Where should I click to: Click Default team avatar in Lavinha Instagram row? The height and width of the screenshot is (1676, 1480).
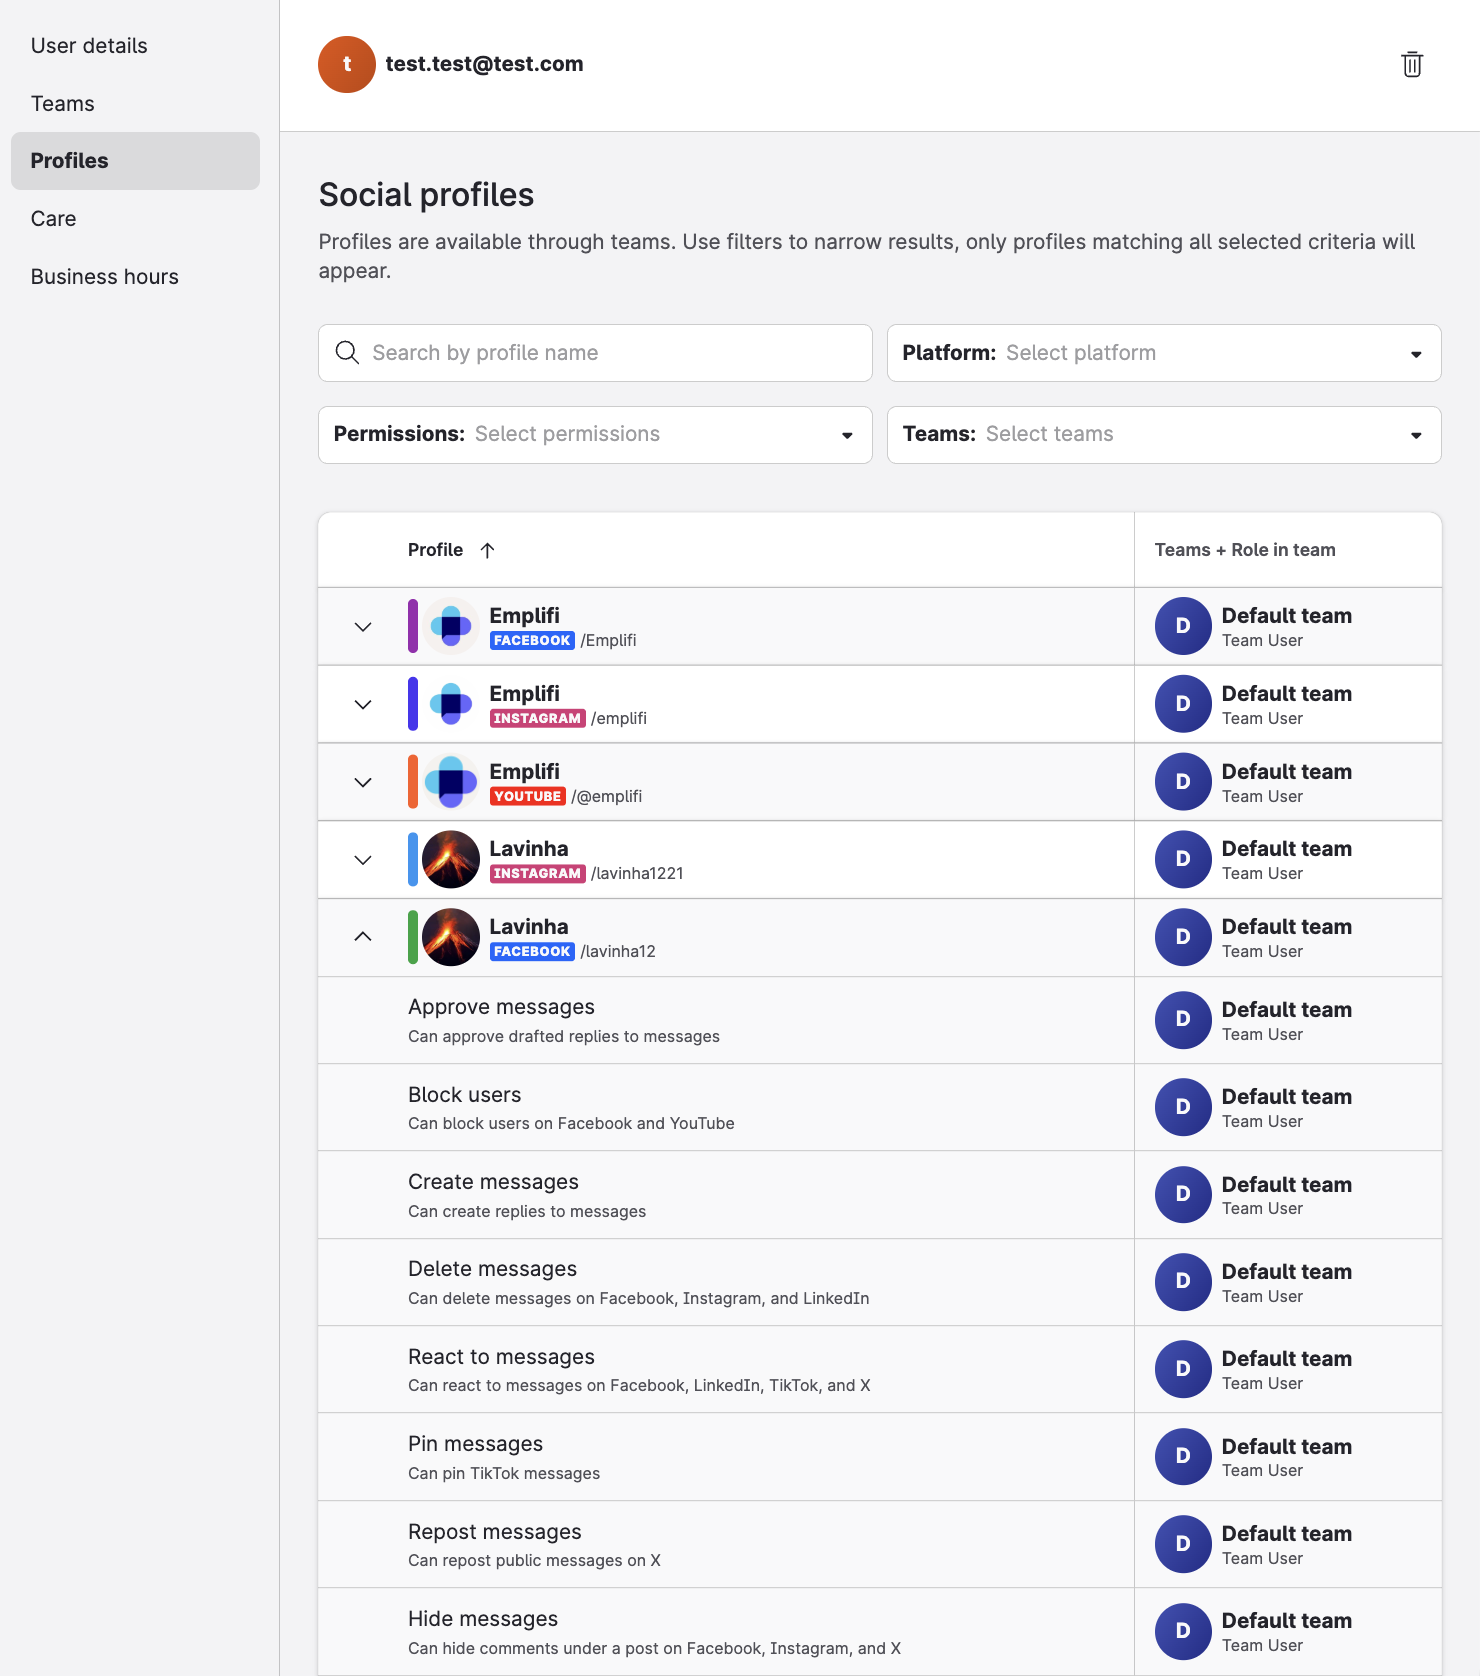1183,859
